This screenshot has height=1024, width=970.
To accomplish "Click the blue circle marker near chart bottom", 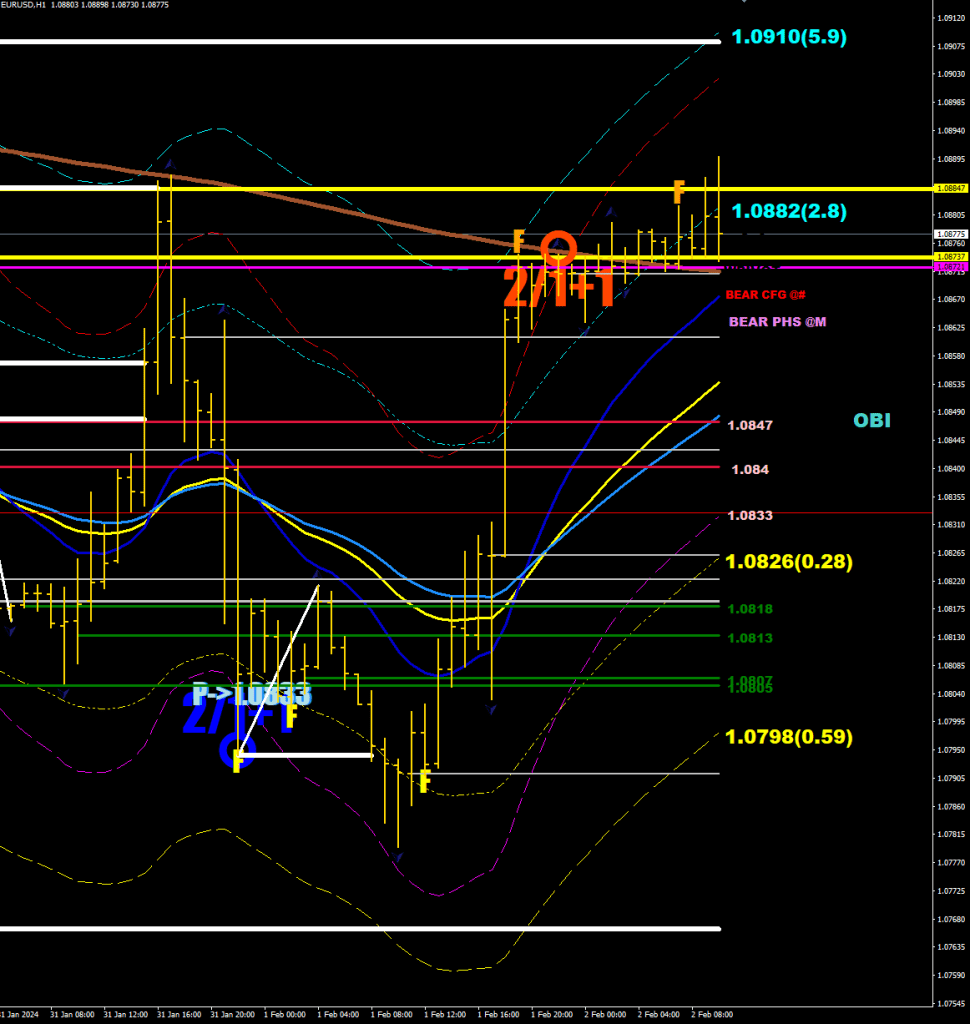I will click(241, 748).
